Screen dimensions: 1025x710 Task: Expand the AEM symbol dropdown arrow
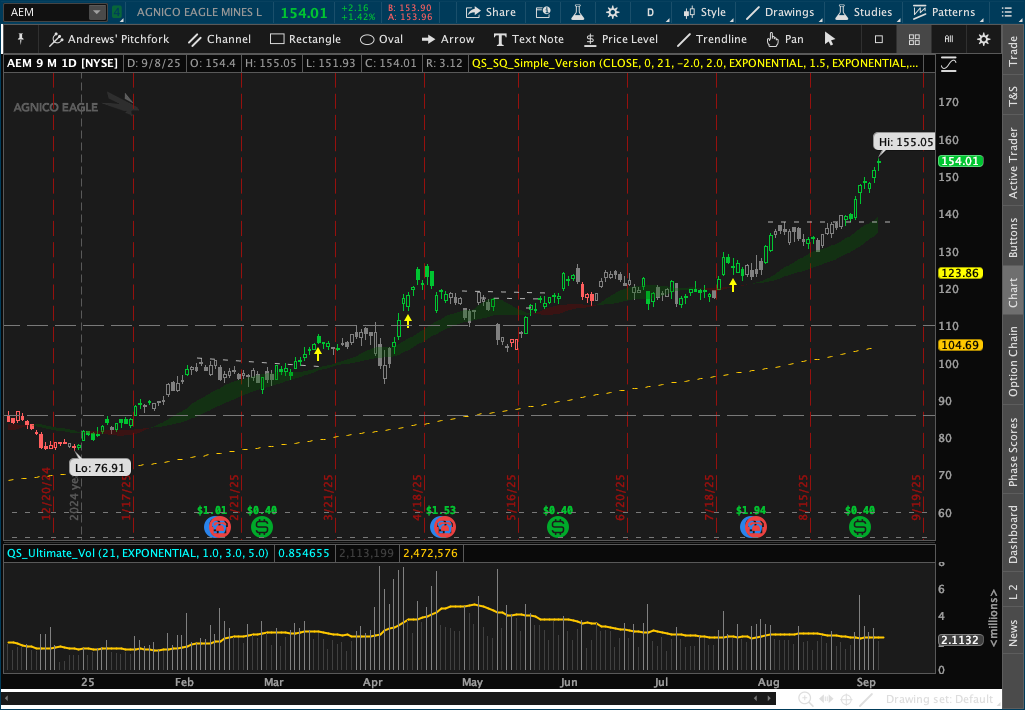[96, 12]
